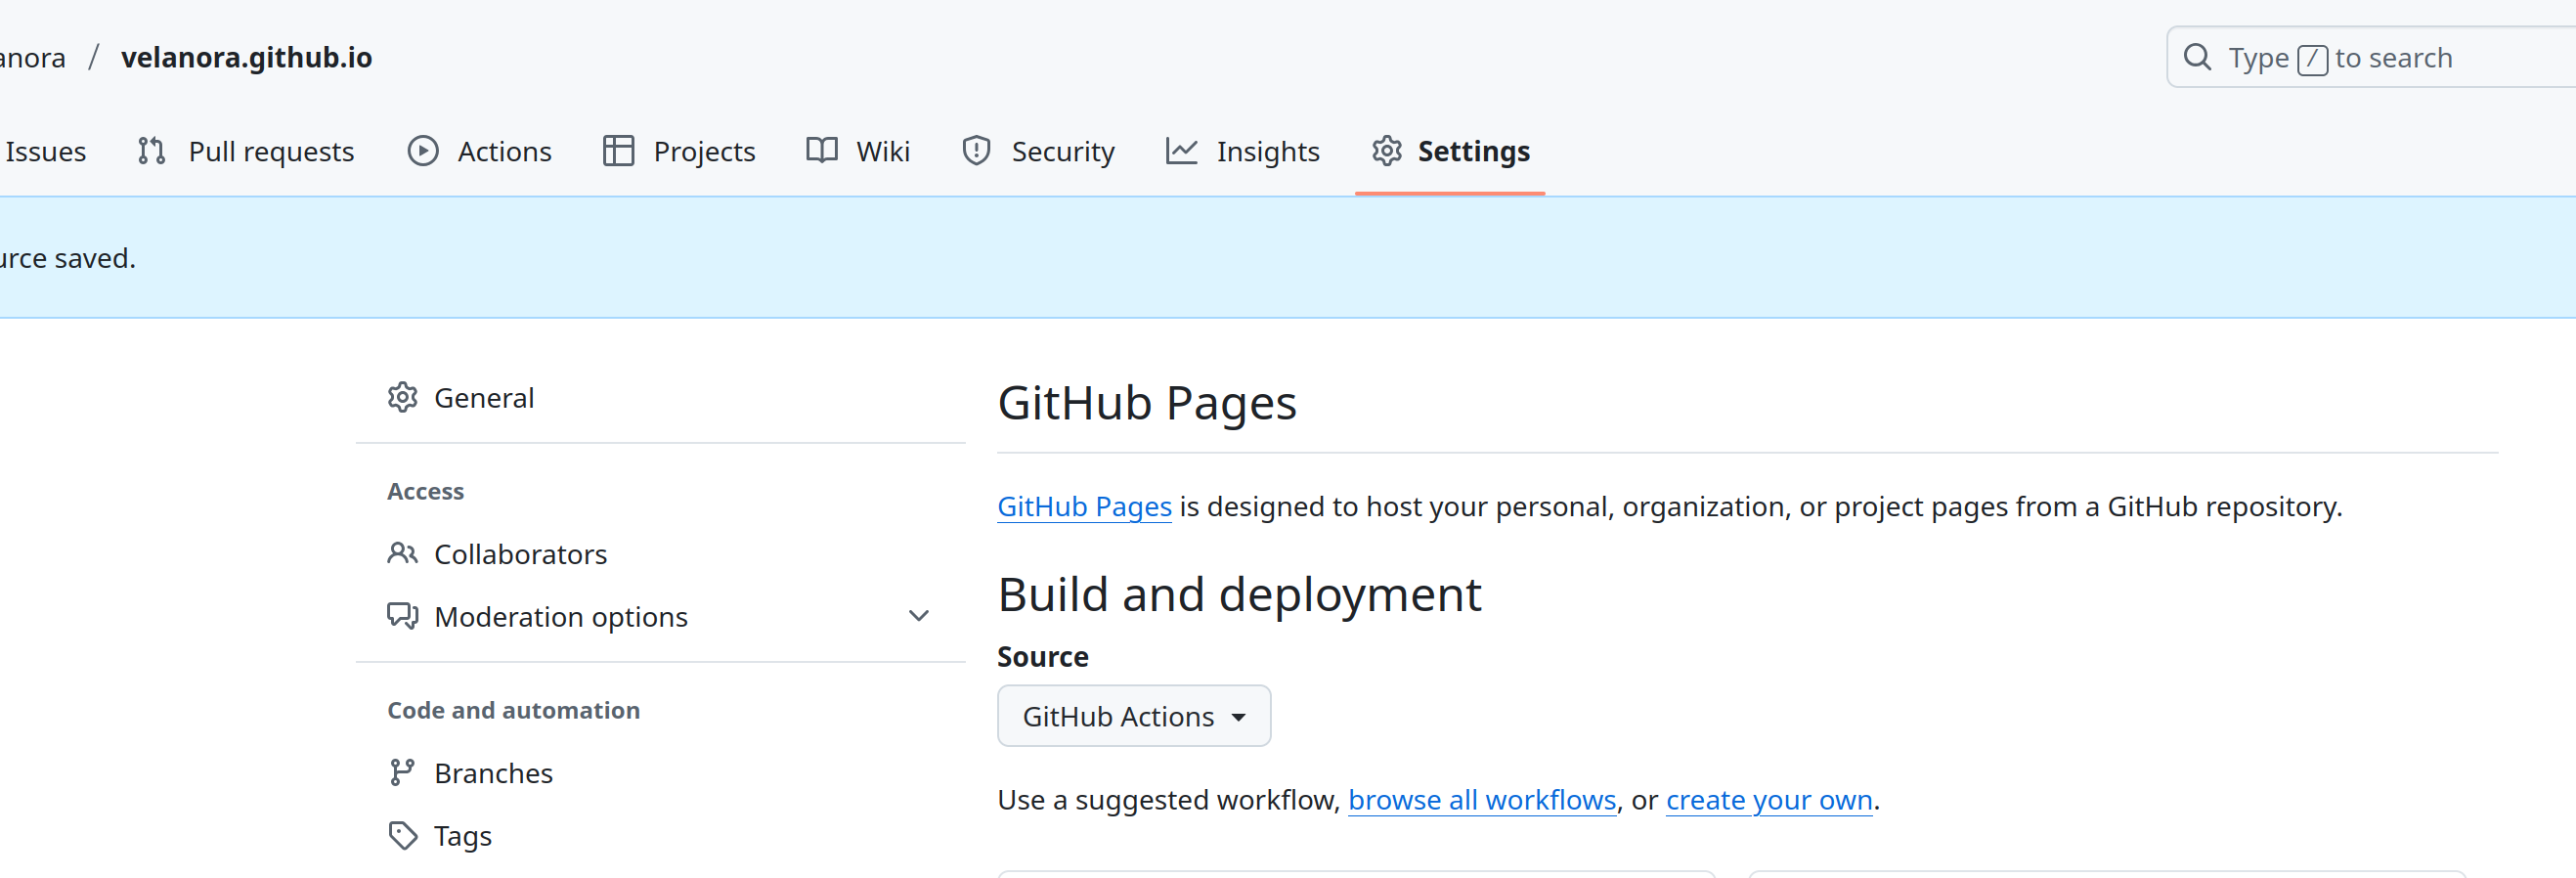Open velanora.github.io repository link
Viewport: 2576px width, 878px height.
(246, 57)
